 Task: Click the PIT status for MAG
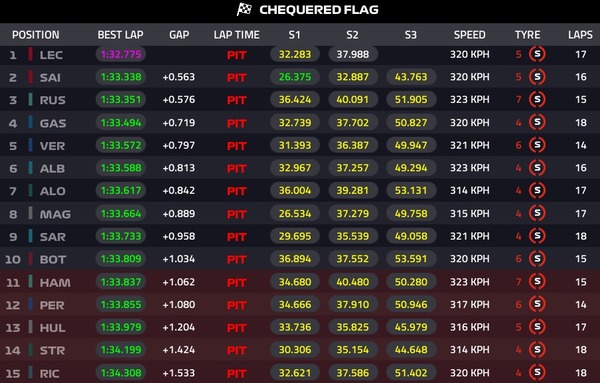pos(236,214)
